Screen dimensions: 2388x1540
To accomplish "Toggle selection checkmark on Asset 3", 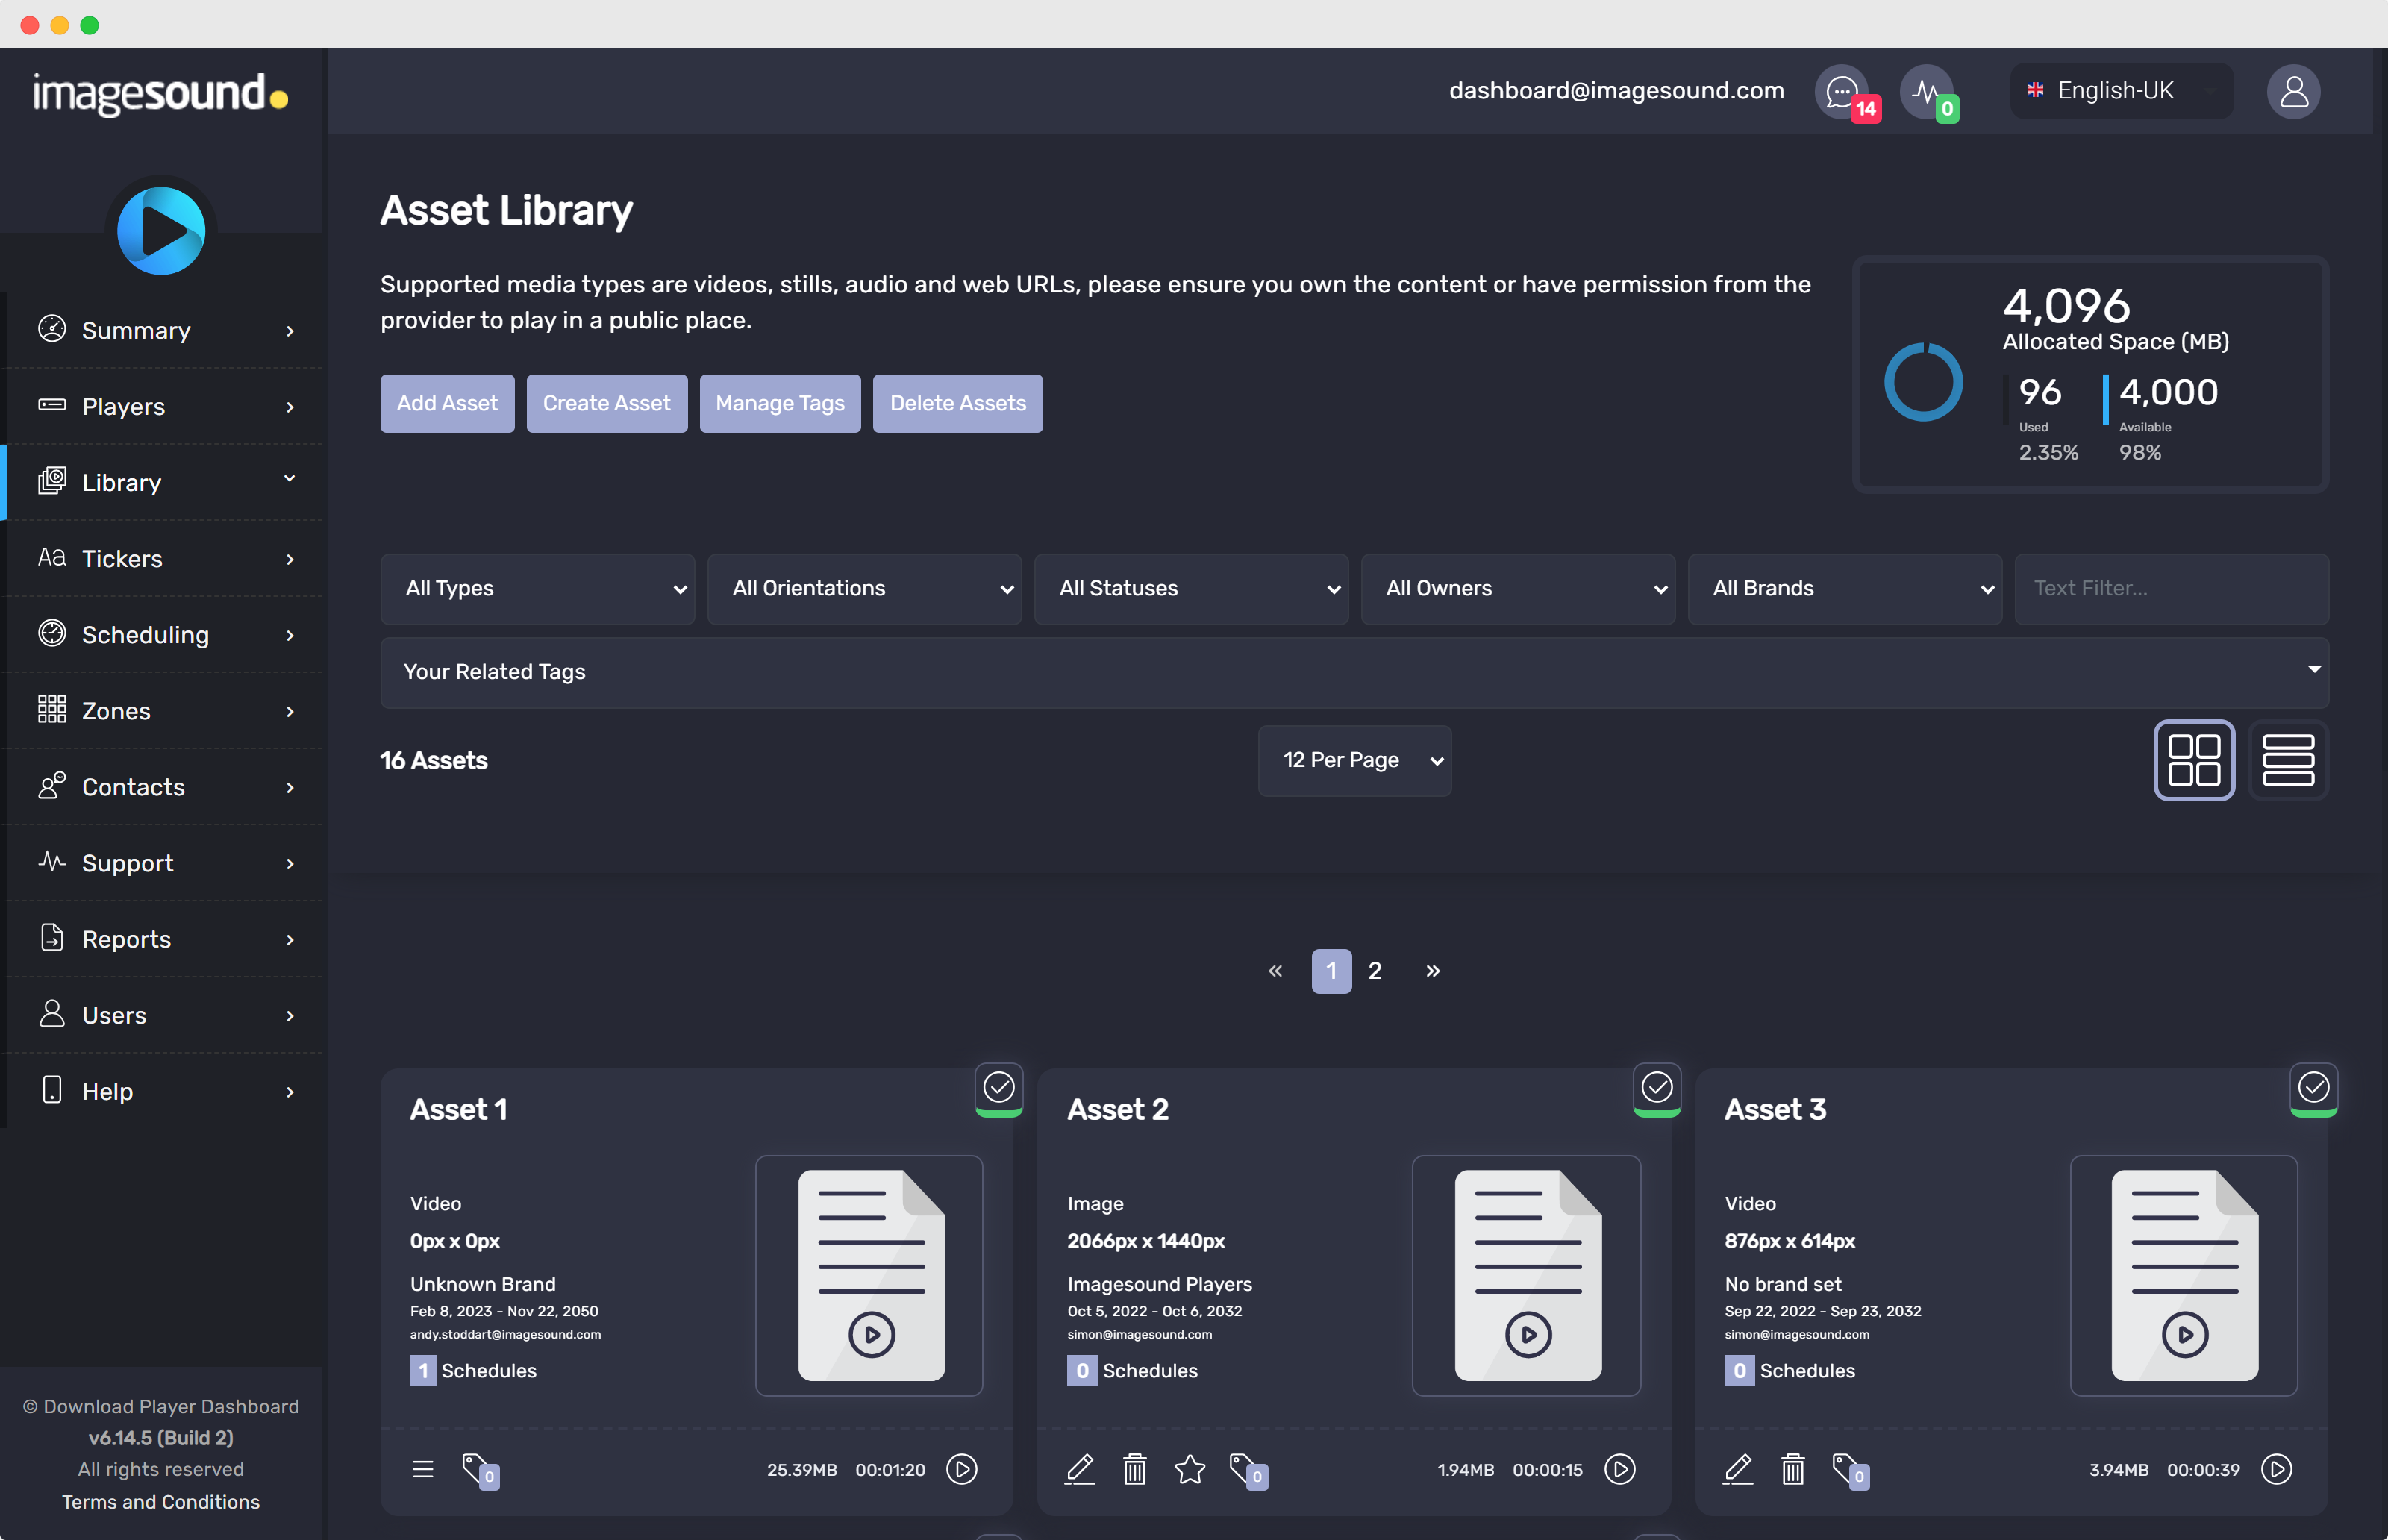I will [2314, 1087].
